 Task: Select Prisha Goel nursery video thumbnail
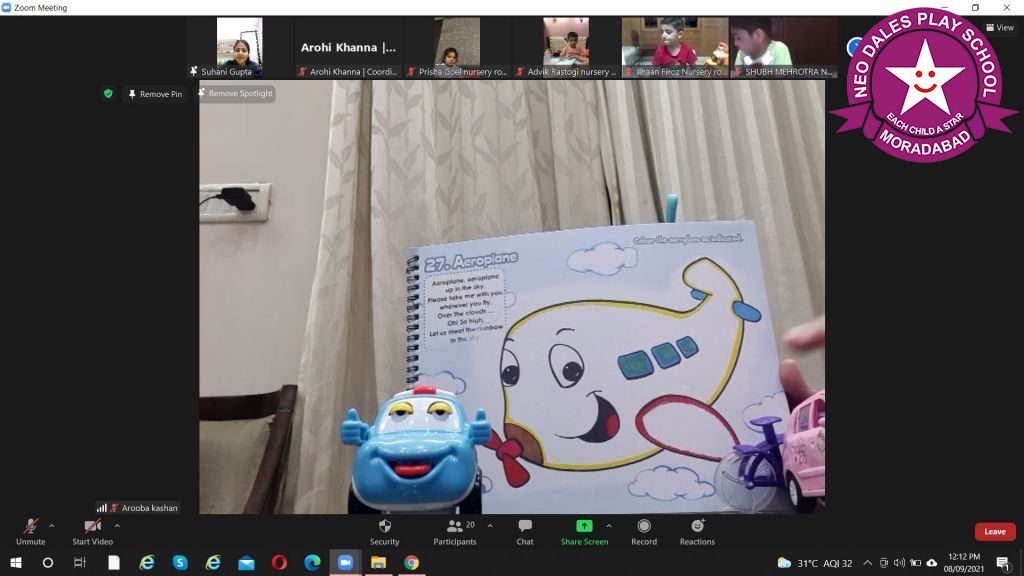pyautogui.click(x=457, y=48)
